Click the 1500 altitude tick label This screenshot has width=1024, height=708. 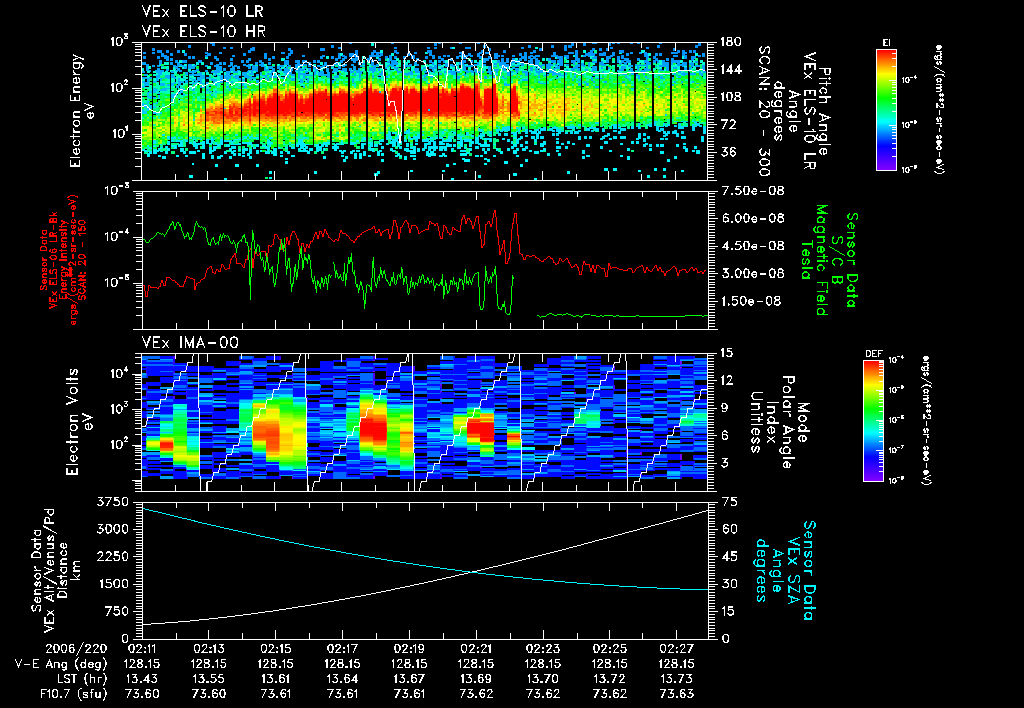pos(113,584)
